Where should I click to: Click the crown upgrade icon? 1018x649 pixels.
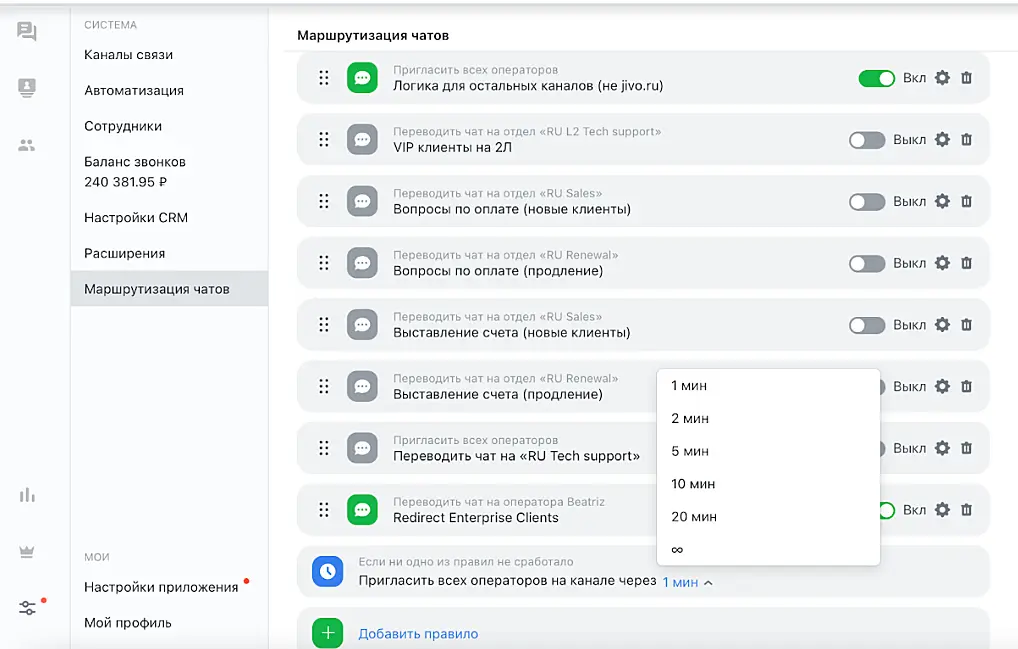tap(27, 551)
